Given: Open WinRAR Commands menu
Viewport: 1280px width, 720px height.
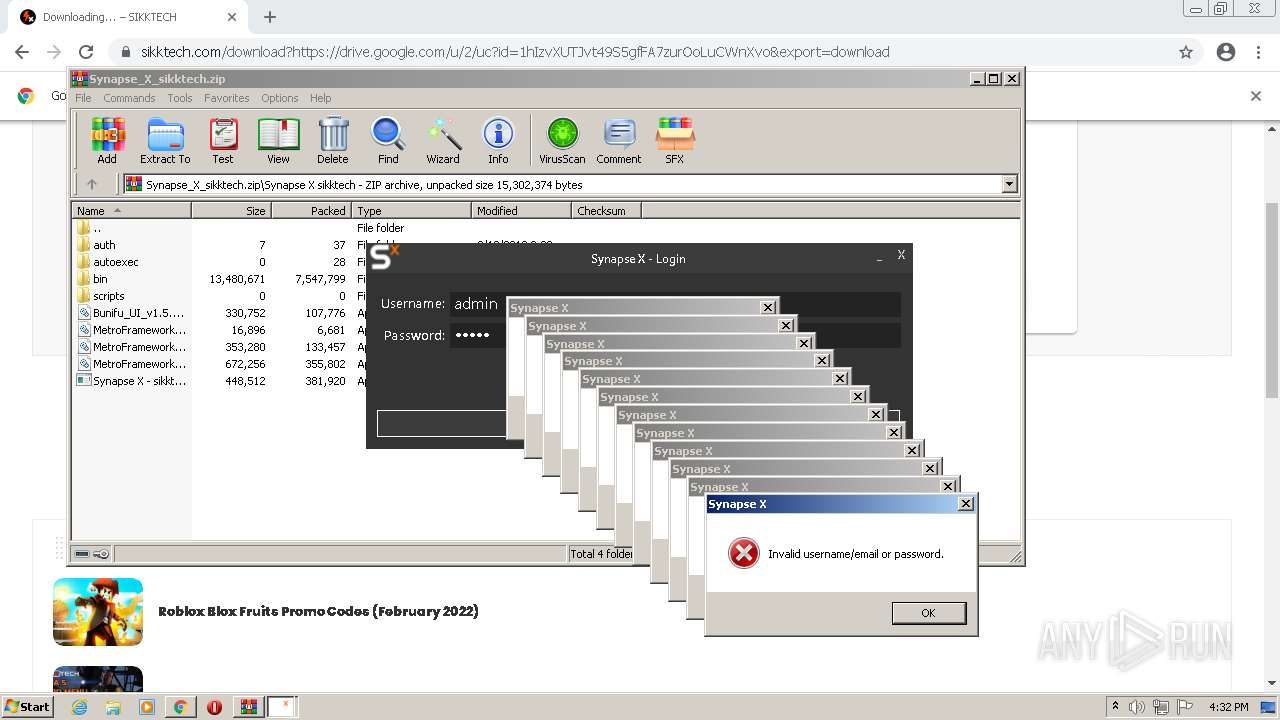Looking at the screenshot, I should [x=129, y=98].
